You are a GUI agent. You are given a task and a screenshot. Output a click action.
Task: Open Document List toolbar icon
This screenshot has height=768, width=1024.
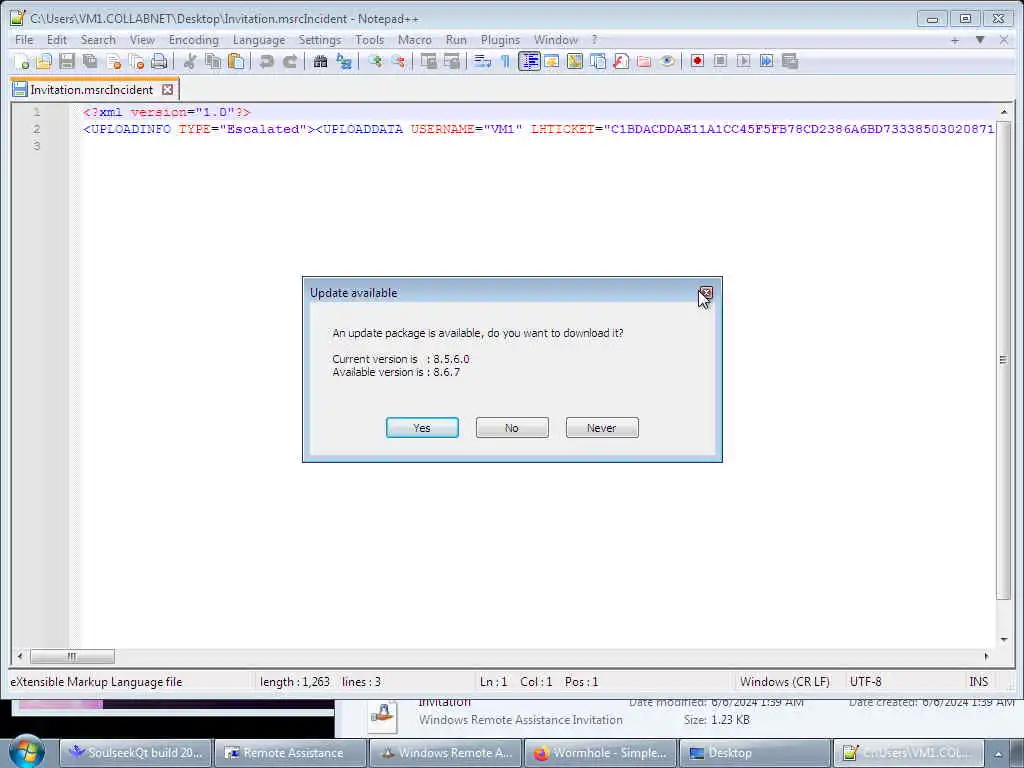598,61
